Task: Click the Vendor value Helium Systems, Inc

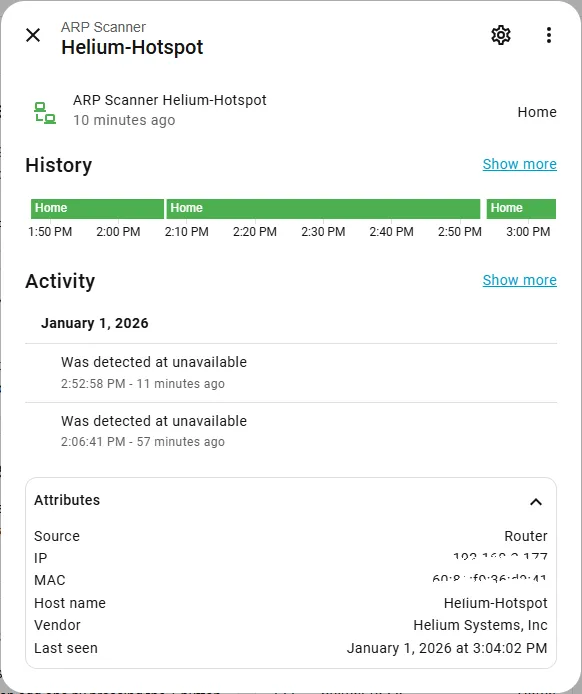Action: point(480,625)
